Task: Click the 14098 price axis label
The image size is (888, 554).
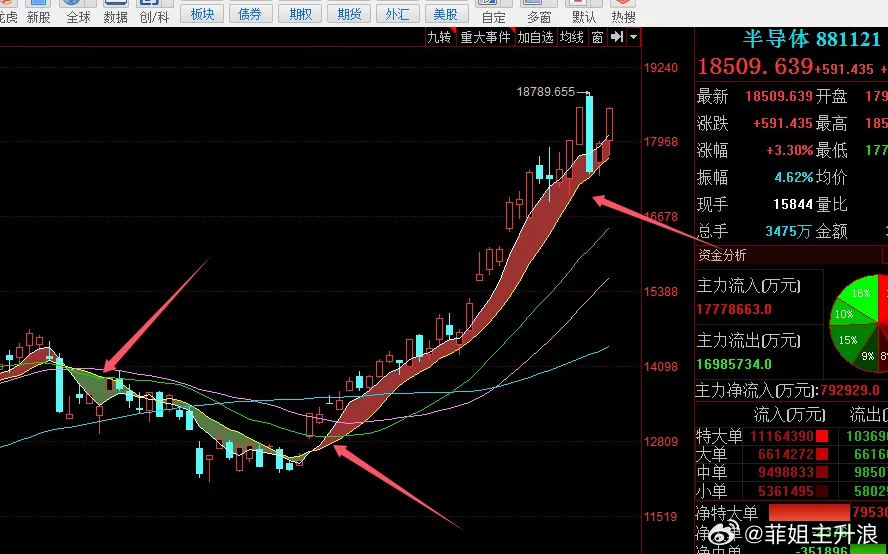Action: click(661, 367)
